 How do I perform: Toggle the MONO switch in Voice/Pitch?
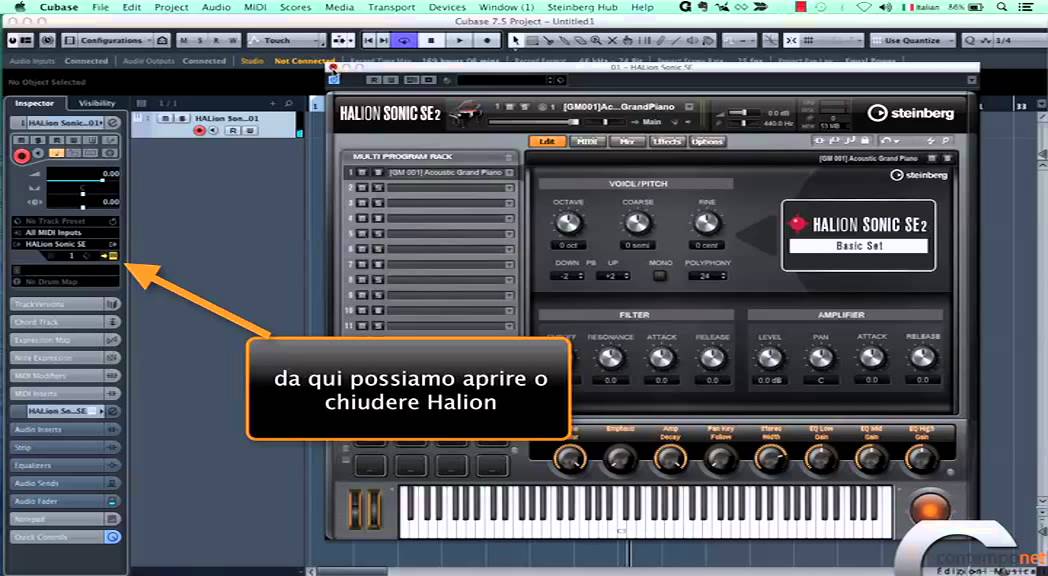click(660, 275)
